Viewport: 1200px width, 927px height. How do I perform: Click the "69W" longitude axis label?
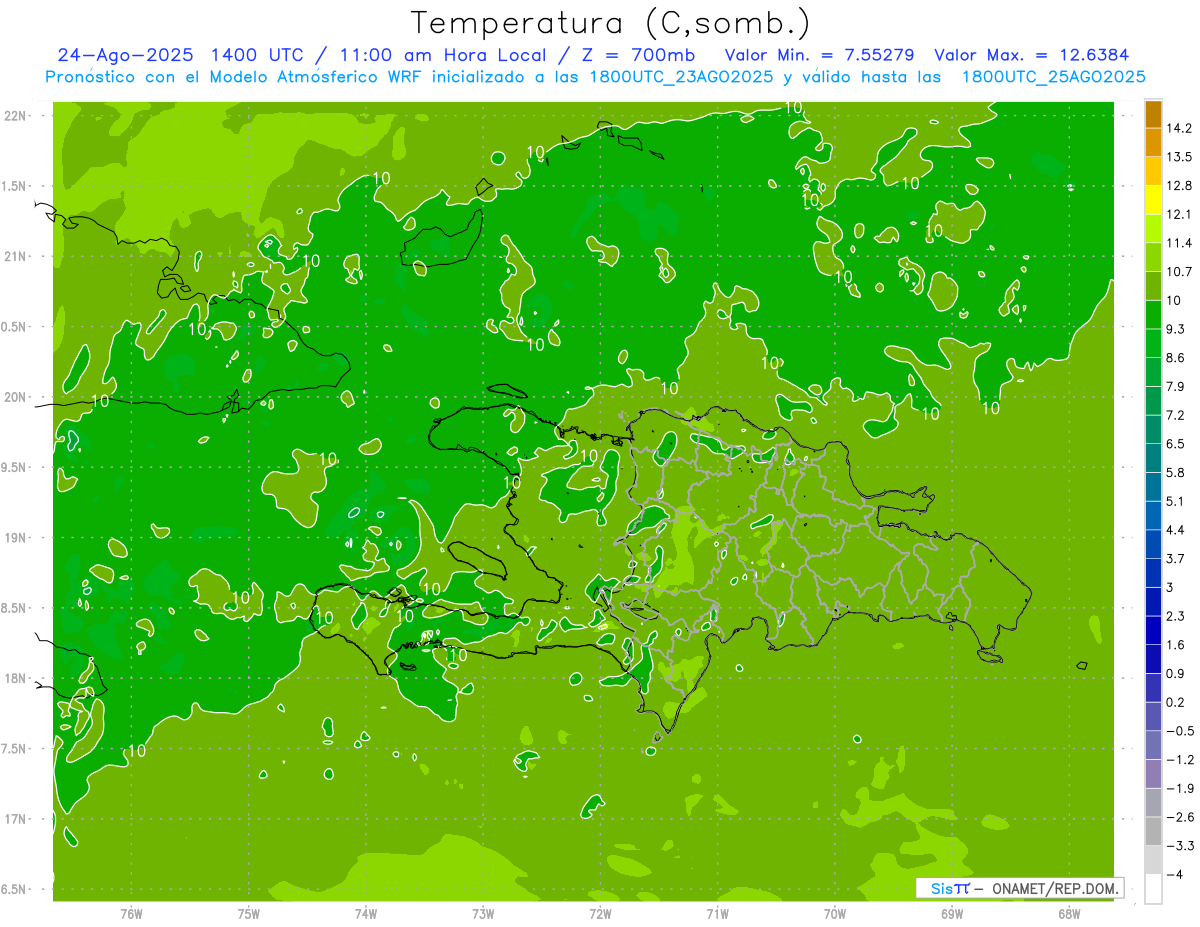tap(952, 914)
